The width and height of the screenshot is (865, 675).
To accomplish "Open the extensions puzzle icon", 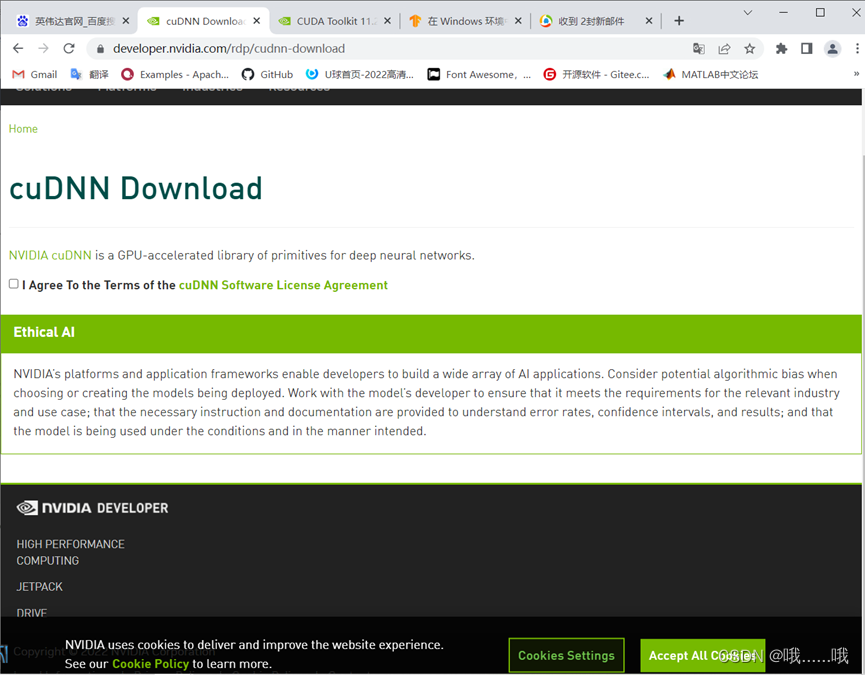I will (x=781, y=49).
